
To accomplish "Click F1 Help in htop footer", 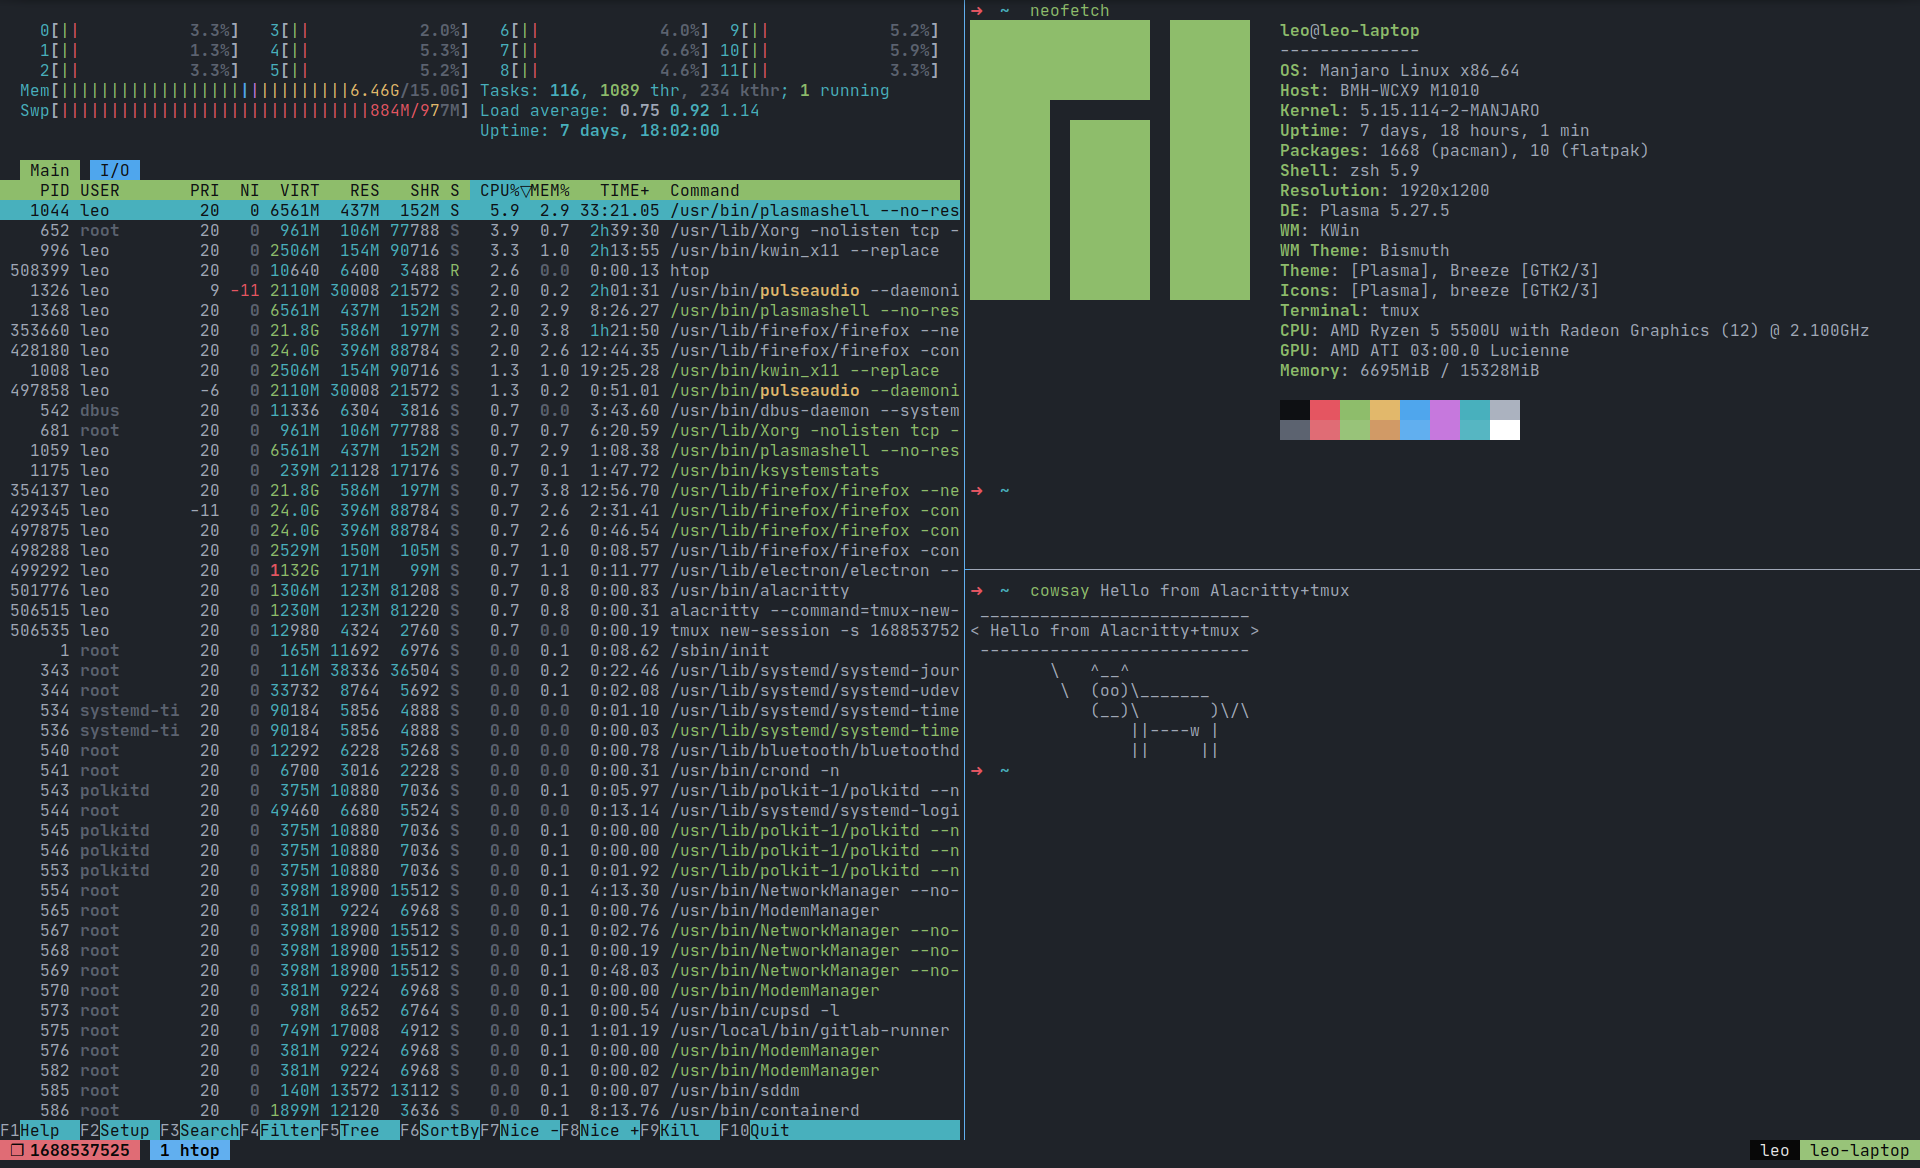I will (x=40, y=1130).
